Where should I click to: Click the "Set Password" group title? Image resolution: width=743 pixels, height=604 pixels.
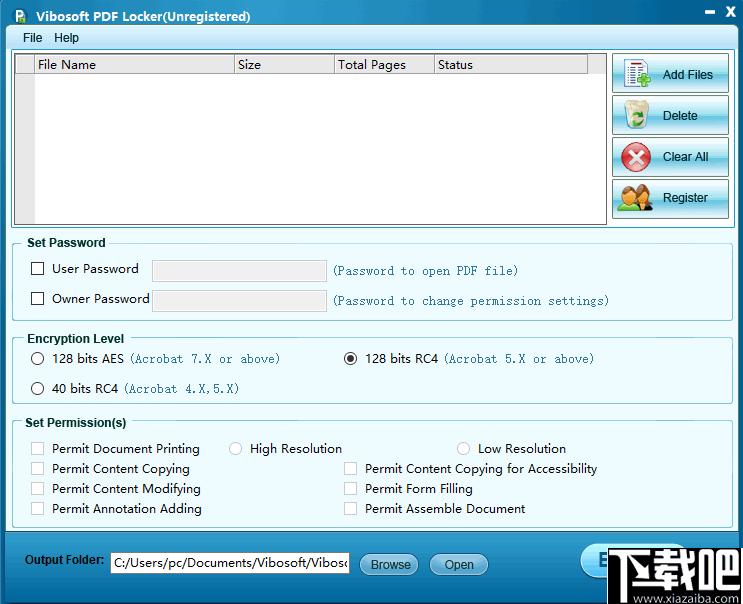66,243
